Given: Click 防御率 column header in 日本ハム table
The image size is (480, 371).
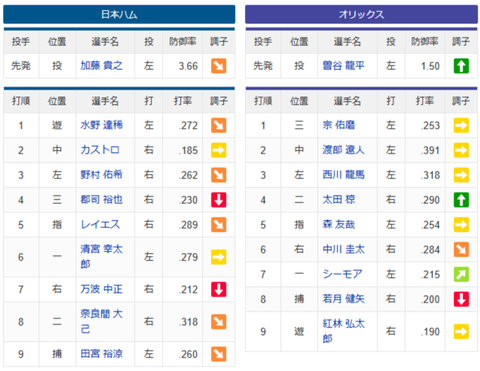Looking at the screenshot, I should pos(183,42).
